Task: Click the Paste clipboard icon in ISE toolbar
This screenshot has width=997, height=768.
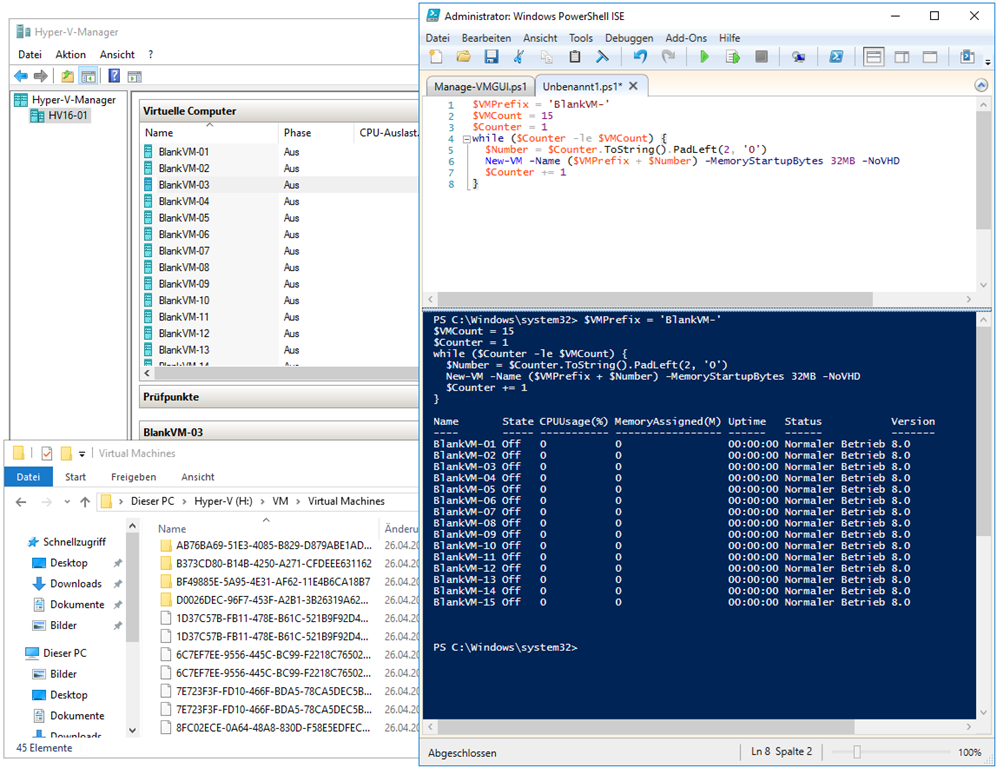Action: [x=574, y=57]
